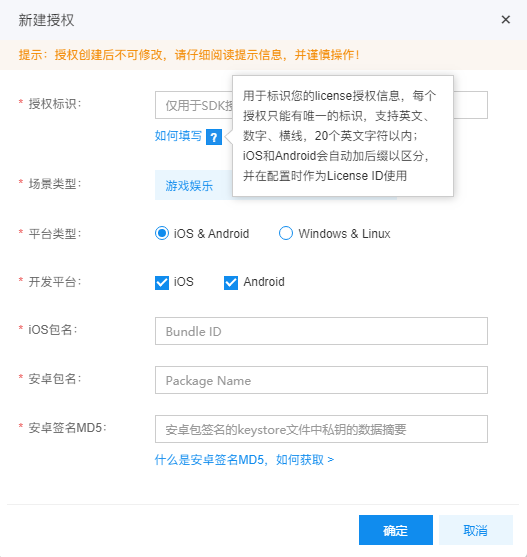Click the 安卓签名MD5 field label
This screenshot has height=557, width=527.
coord(67,428)
